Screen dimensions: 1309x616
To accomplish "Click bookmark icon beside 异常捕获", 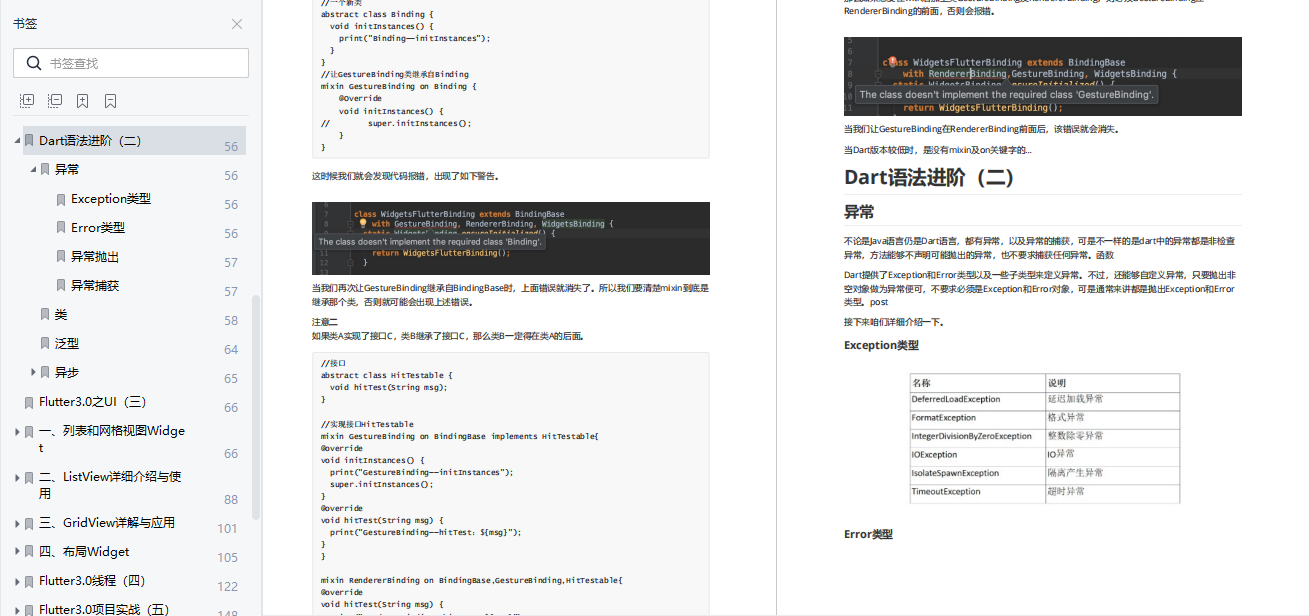I will (x=61, y=286).
